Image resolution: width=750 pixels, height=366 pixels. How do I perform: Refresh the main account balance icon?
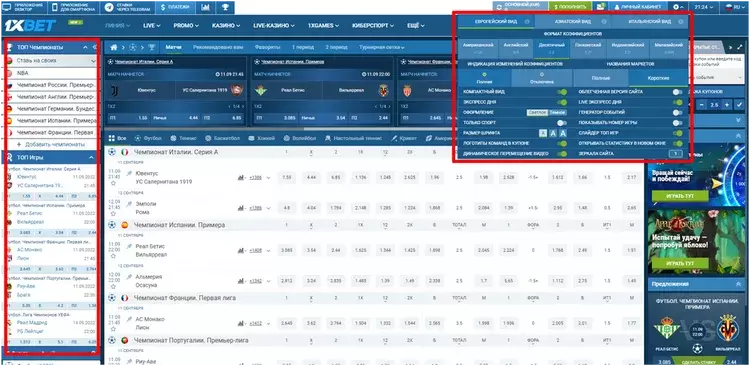tap(499, 7)
